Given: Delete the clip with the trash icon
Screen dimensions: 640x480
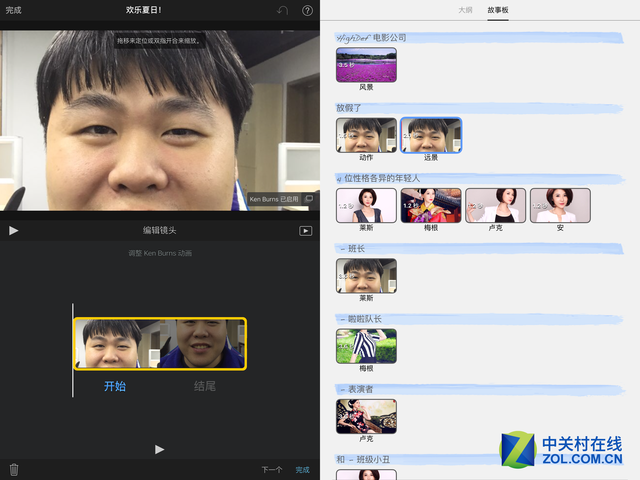Looking at the screenshot, I should pyautogui.click(x=14, y=469).
